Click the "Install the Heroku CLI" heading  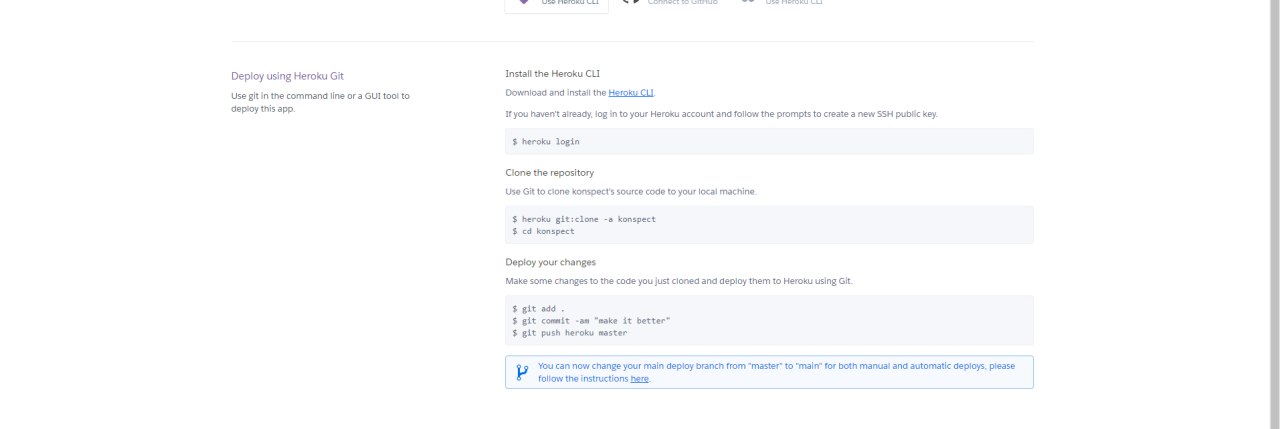(553, 73)
